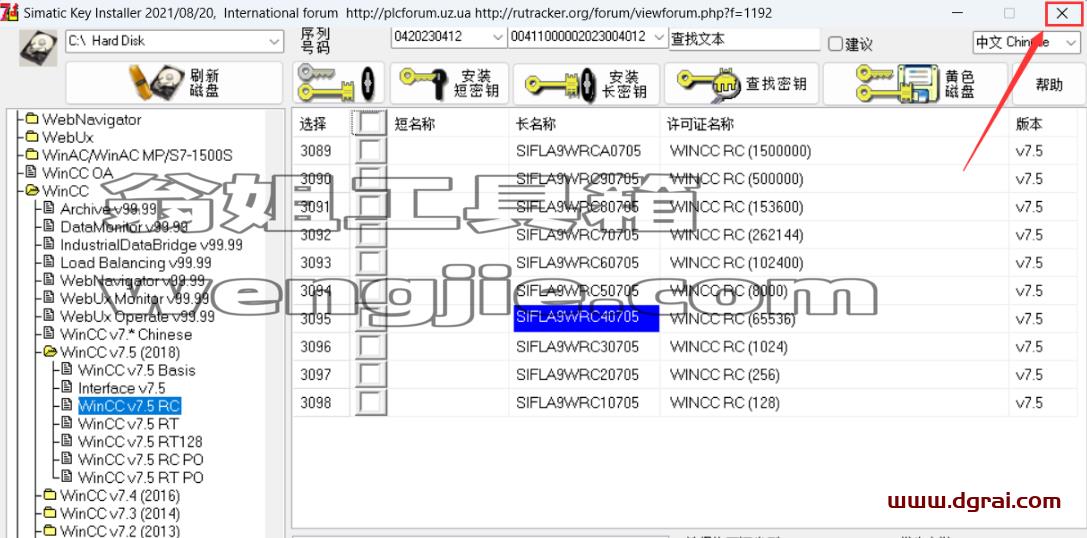
Task: Select WebUx Operate v99.99 tree item
Action: coord(137,316)
